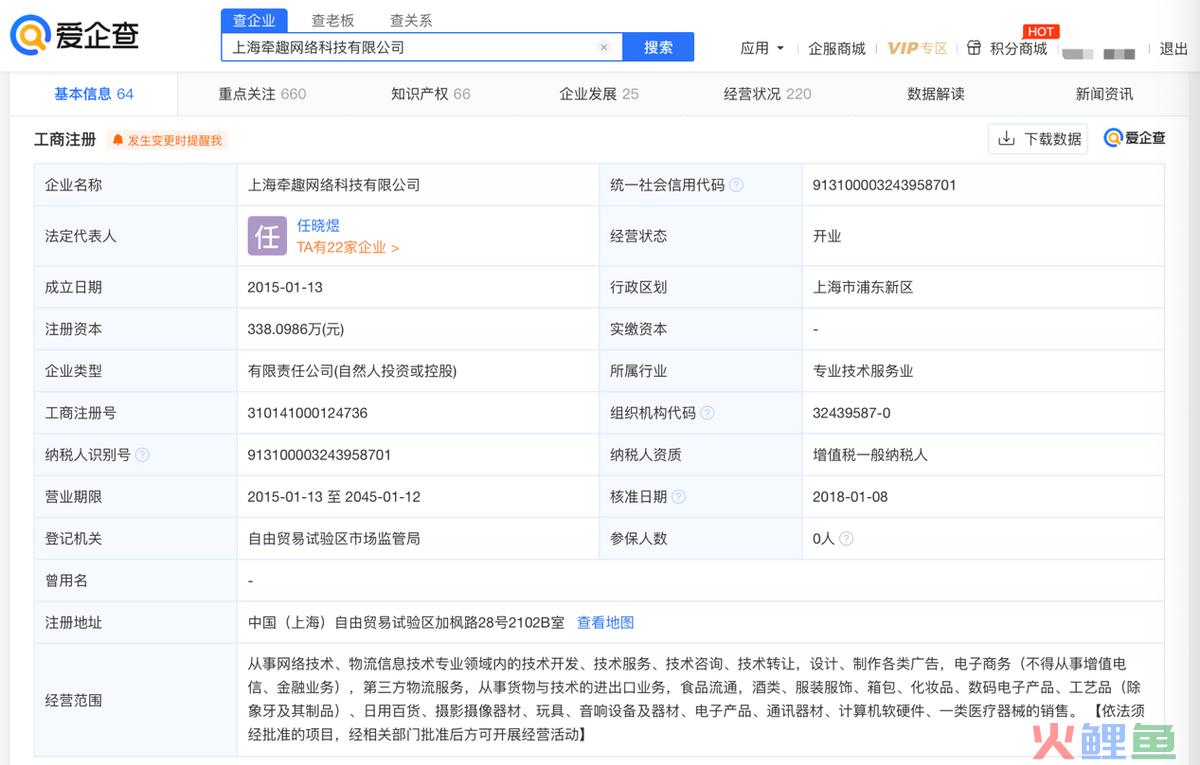Switch to the 重点关注 tab
Image resolution: width=1200 pixels, height=765 pixels.
[x=262, y=94]
